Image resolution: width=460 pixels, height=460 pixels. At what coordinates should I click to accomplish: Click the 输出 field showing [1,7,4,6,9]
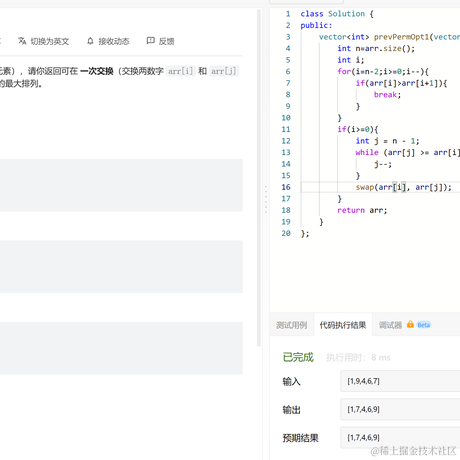400,409
